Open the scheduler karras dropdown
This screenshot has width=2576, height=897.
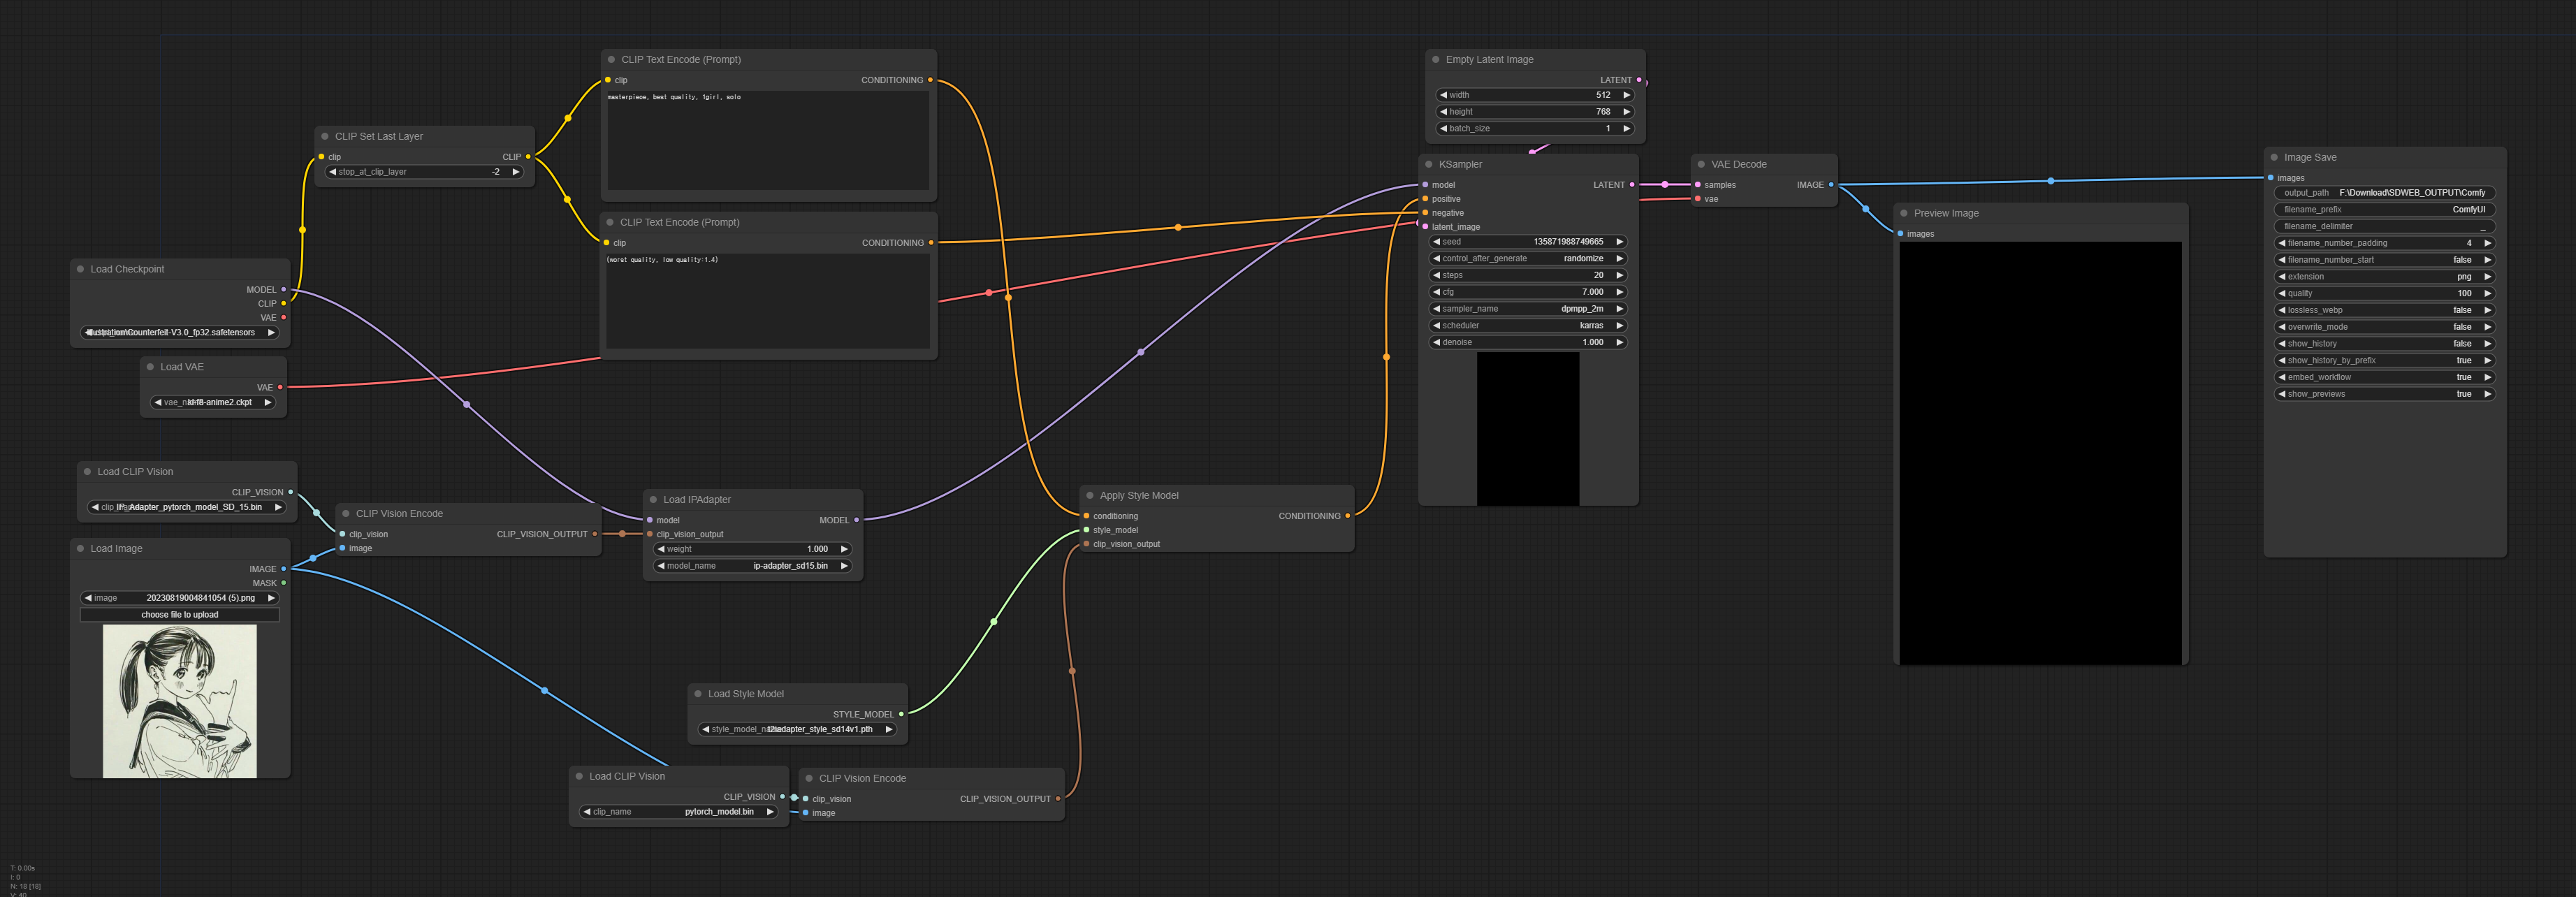pyautogui.click(x=1527, y=326)
